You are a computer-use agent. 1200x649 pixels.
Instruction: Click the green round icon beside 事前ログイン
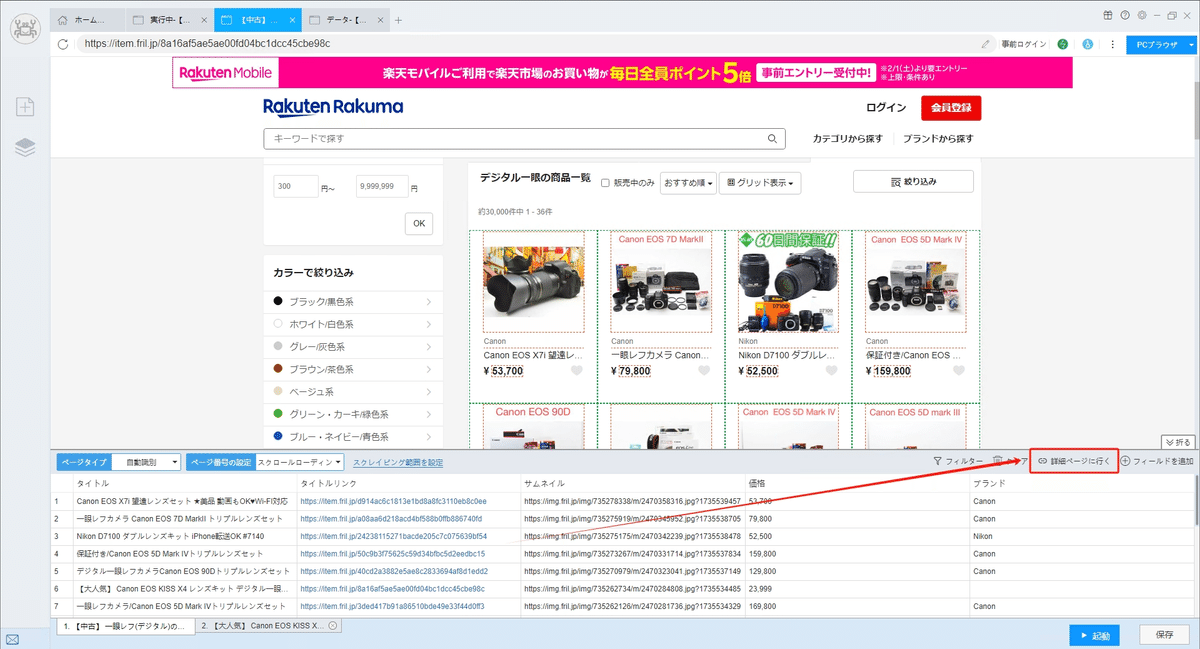1062,44
